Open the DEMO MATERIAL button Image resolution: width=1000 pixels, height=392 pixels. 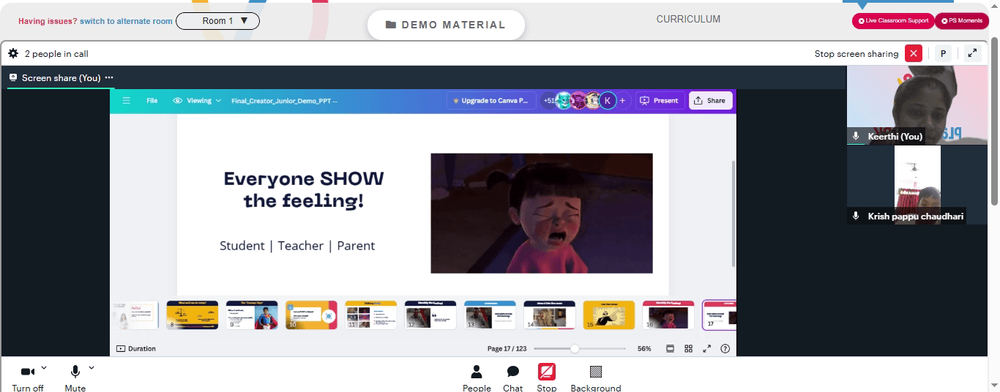point(446,25)
